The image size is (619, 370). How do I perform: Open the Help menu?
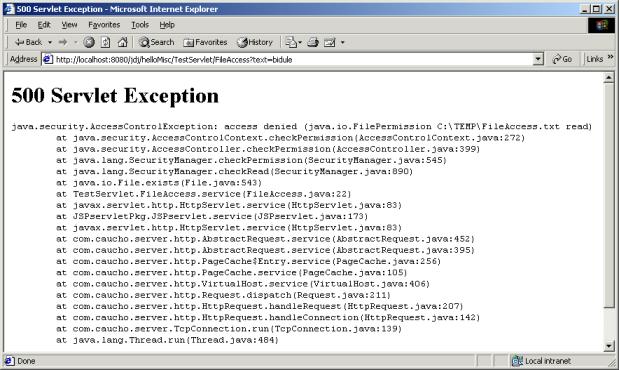point(167,25)
